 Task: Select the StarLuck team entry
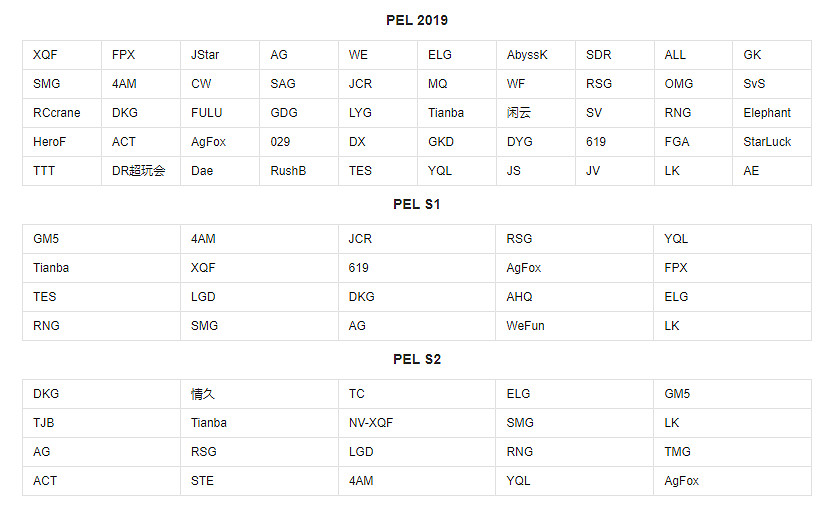click(x=767, y=142)
